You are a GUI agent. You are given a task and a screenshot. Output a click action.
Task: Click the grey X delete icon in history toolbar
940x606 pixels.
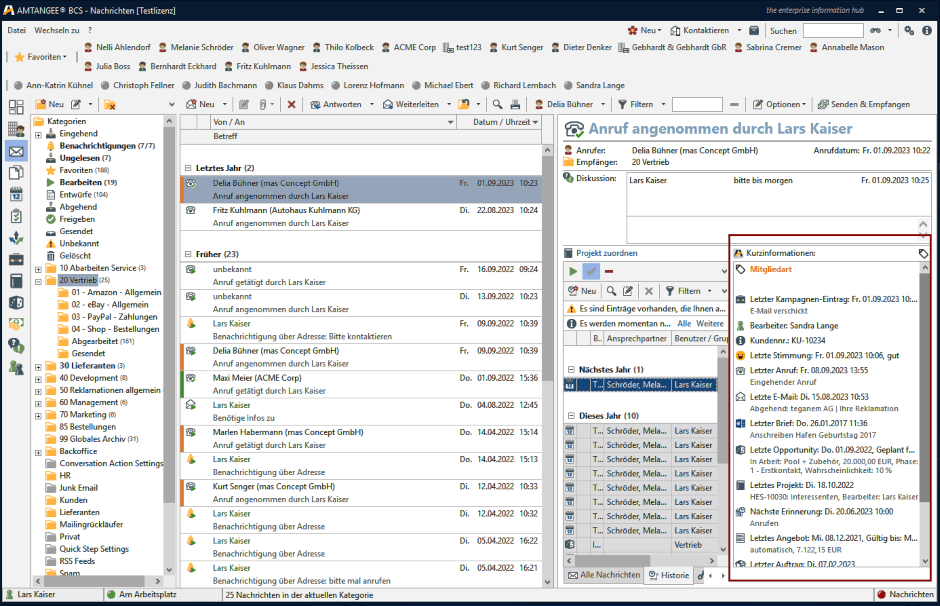[x=649, y=291]
